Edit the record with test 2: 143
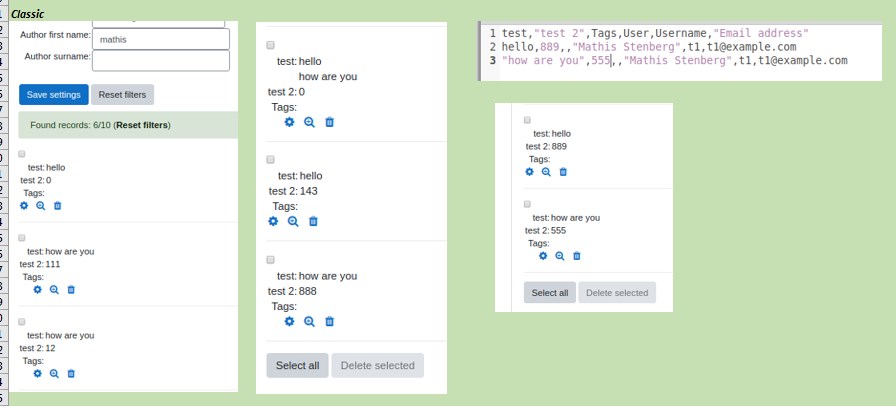896x406 pixels. (273, 221)
